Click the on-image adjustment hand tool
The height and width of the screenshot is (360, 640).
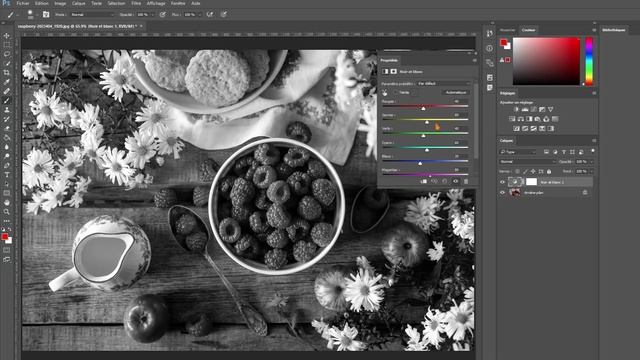(384, 93)
